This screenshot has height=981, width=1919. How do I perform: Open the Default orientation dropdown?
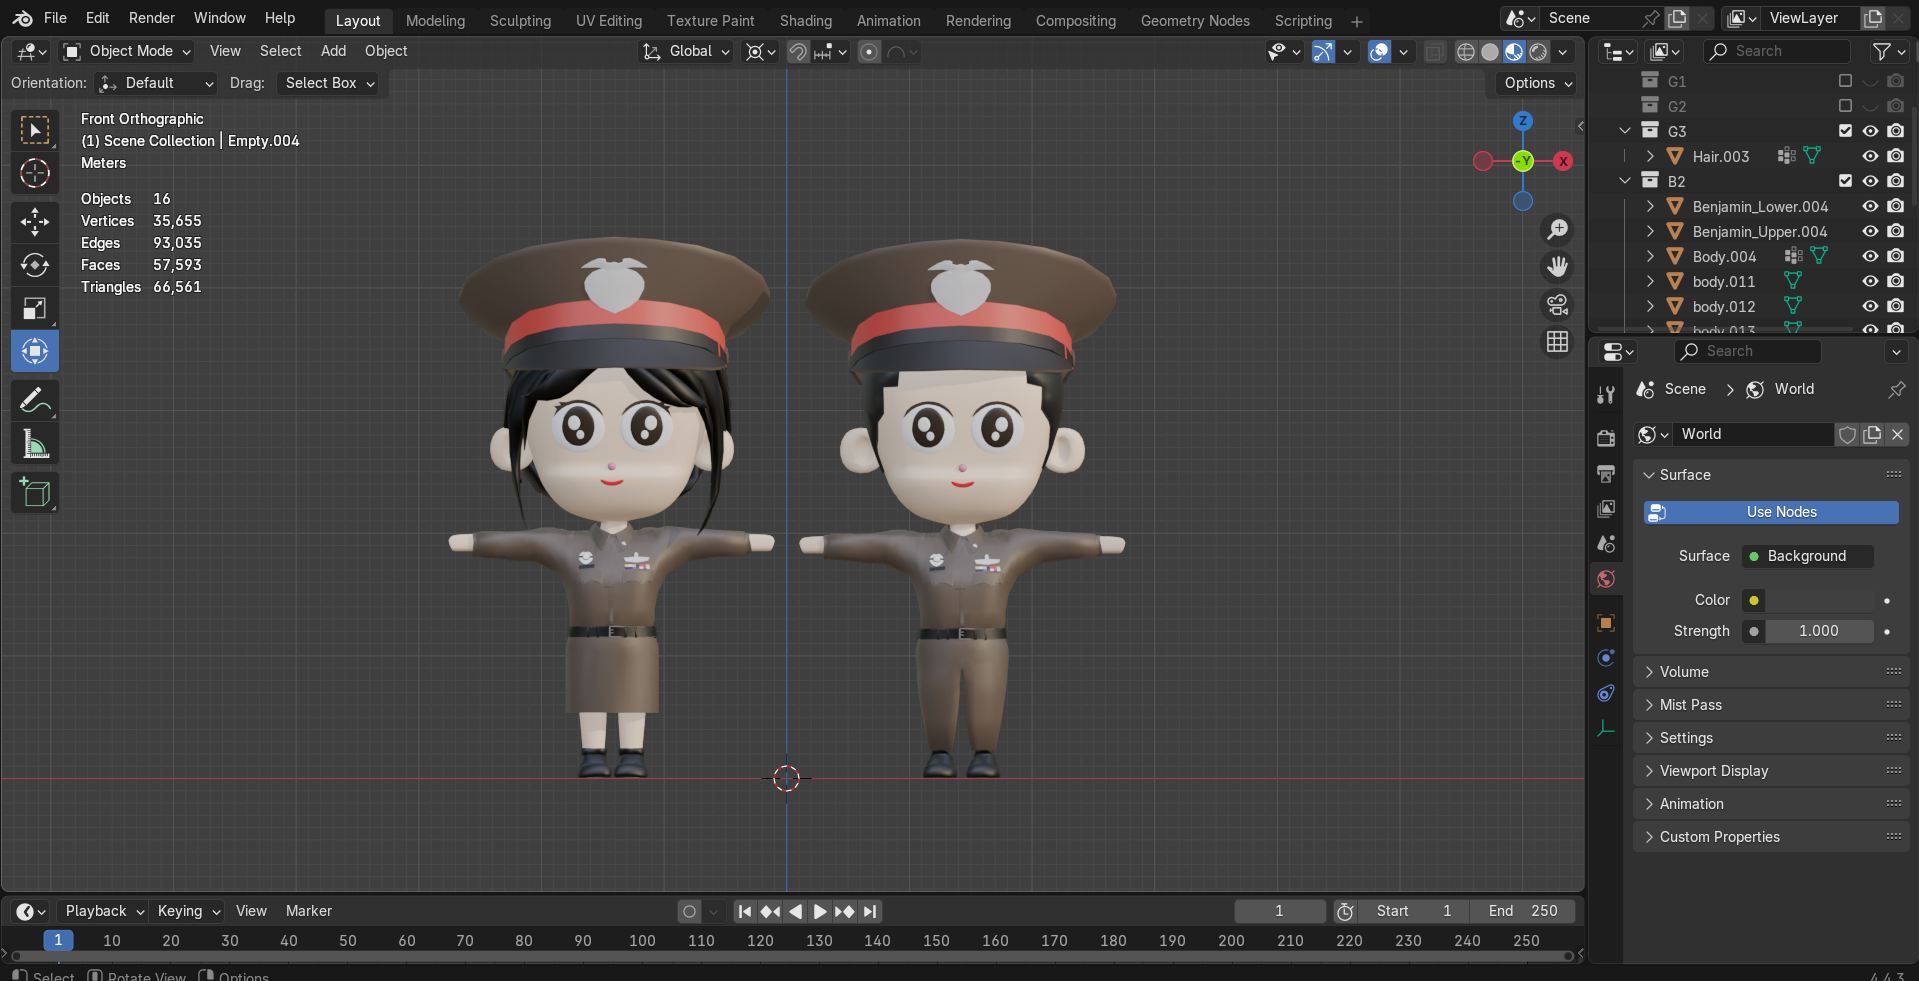[157, 83]
